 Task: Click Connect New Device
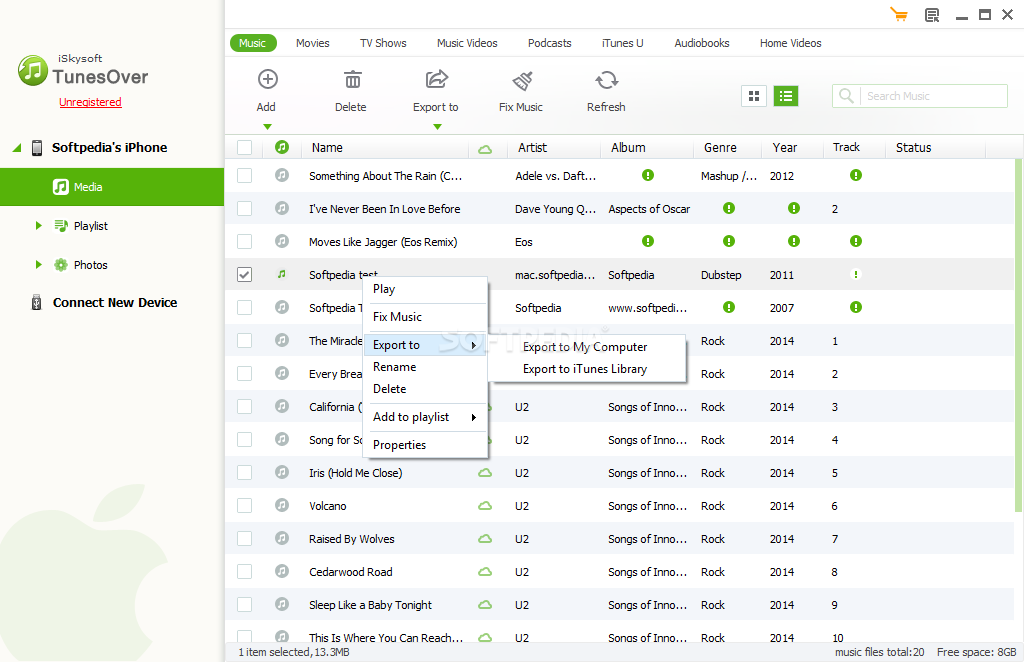115,302
